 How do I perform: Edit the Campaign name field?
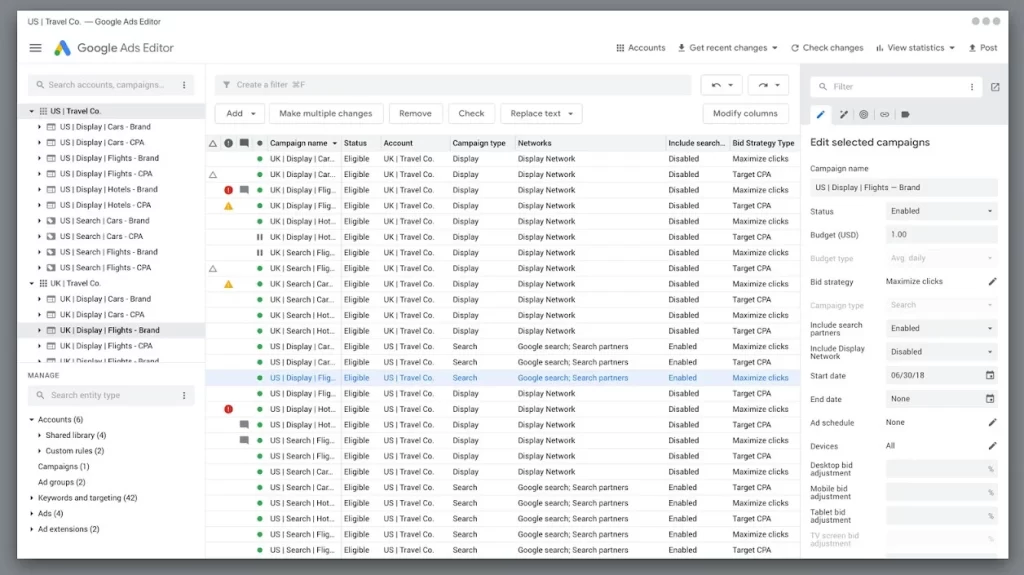tap(904, 188)
